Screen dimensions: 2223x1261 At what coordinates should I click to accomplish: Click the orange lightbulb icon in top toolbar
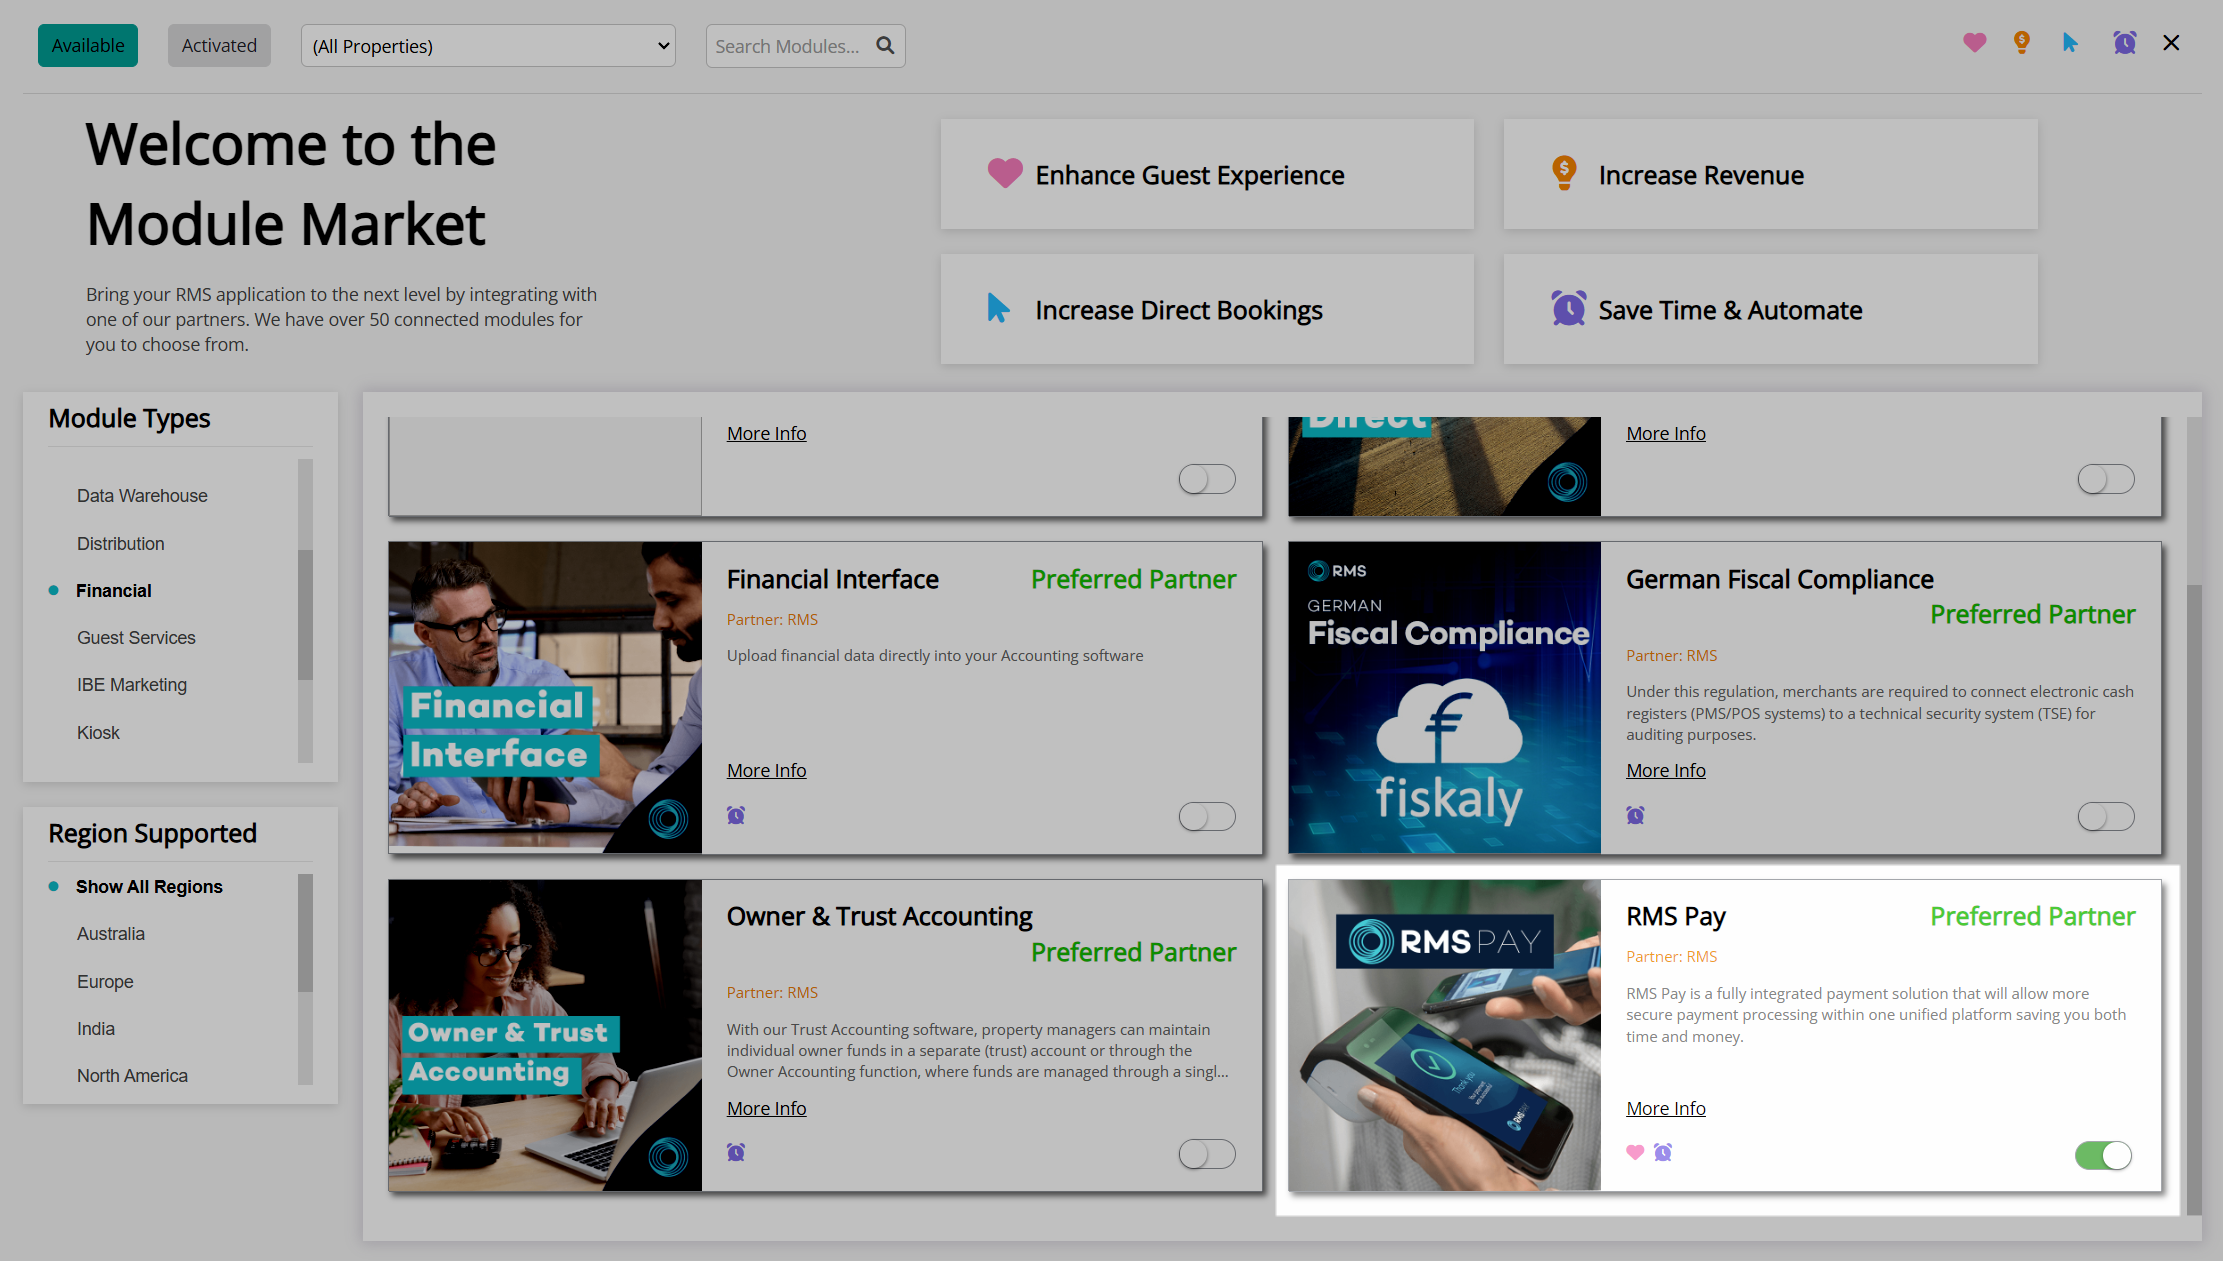tap(2022, 43)
